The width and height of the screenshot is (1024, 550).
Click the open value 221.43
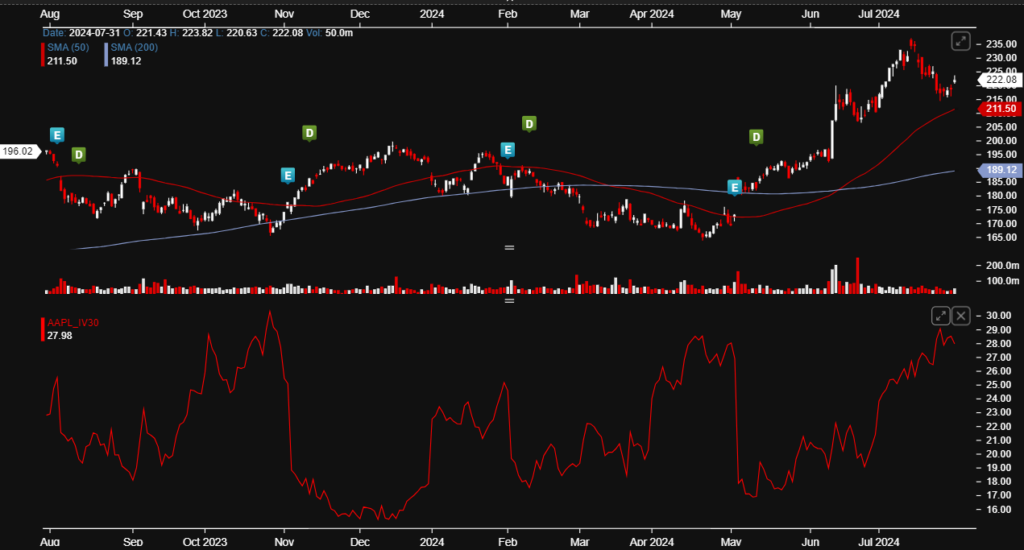(x=151, y=33)
